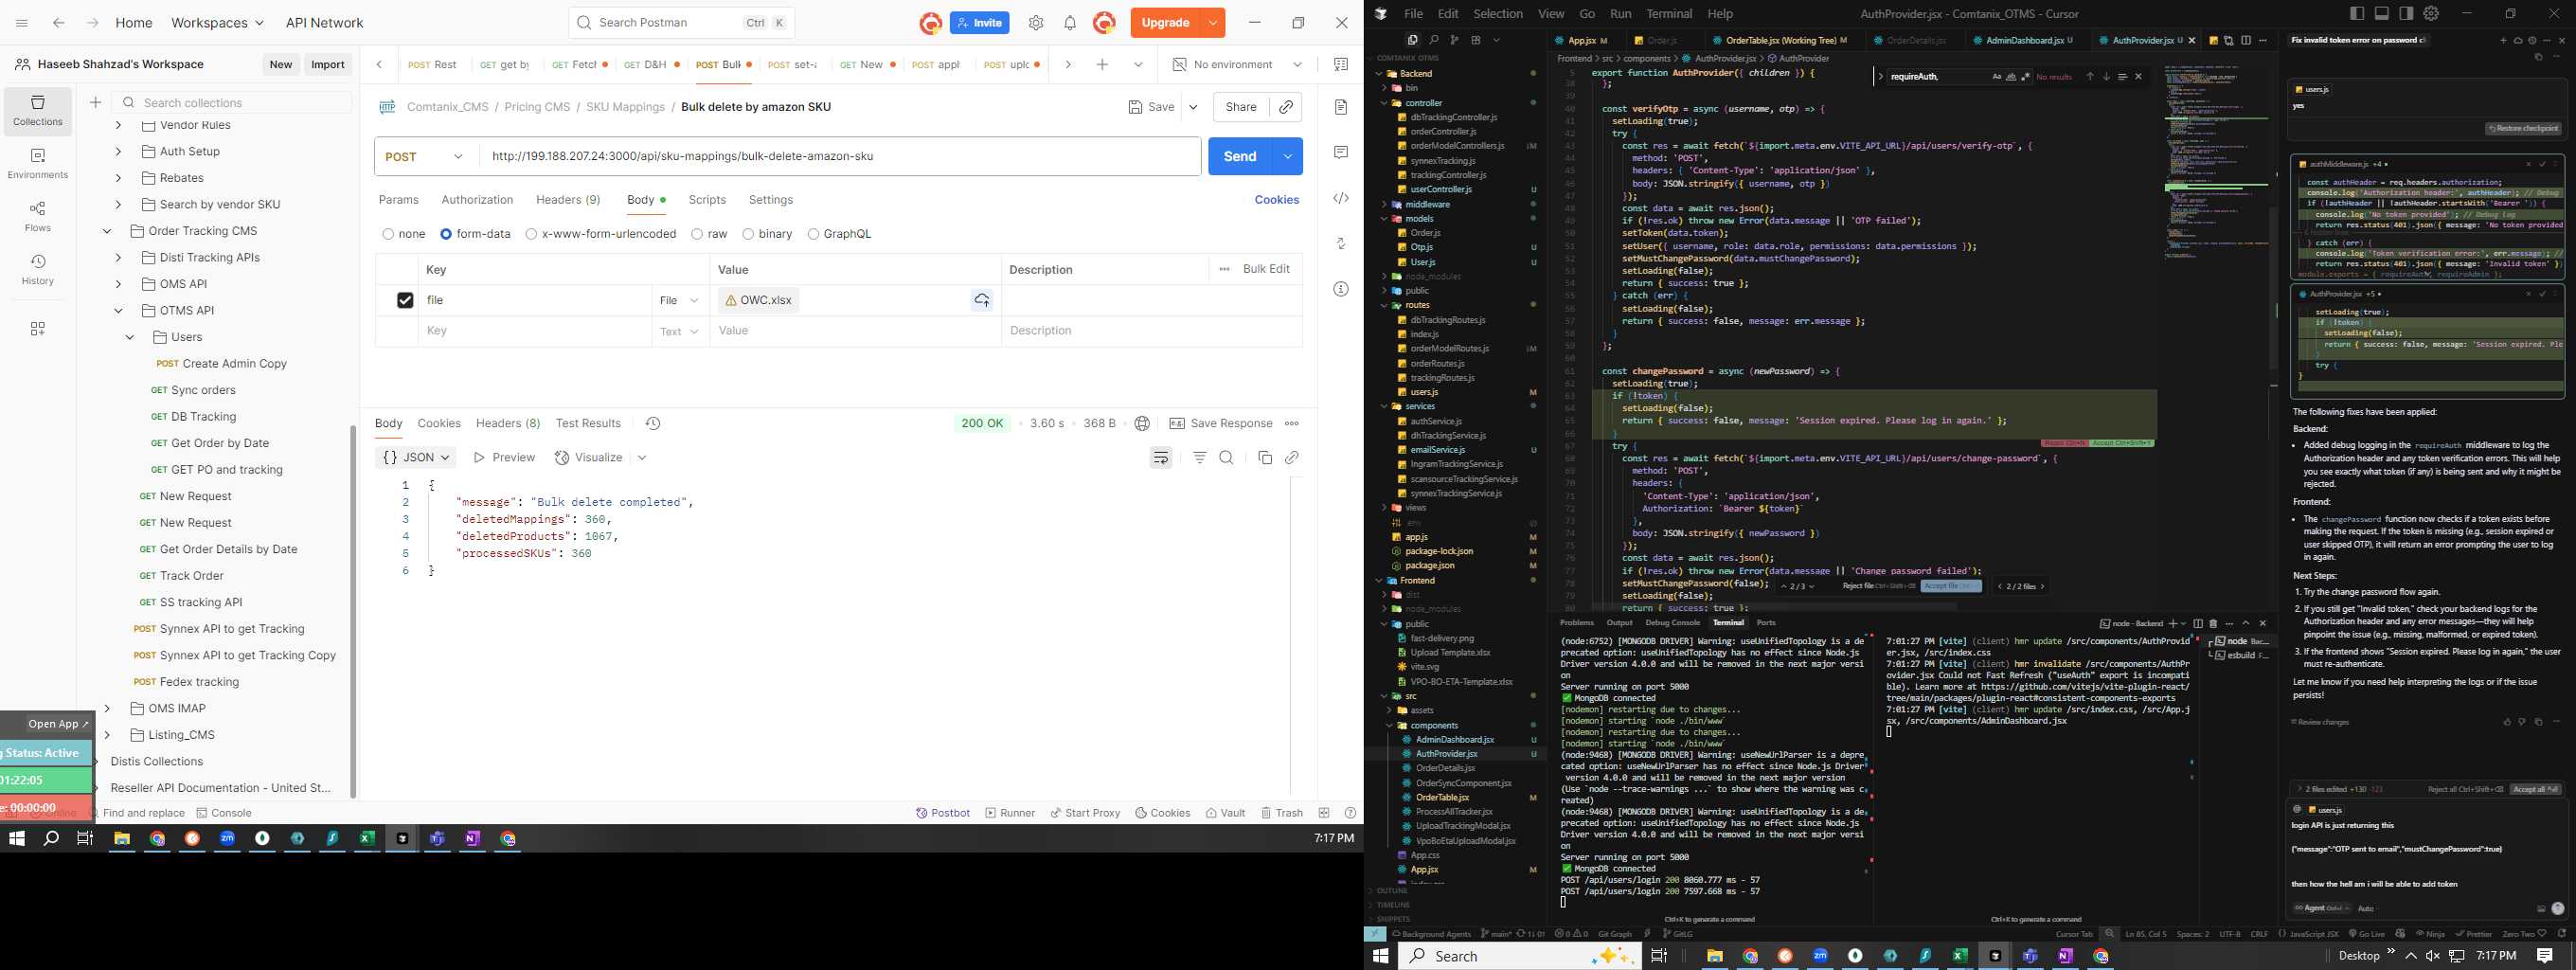Open Flows in Postman sidebar
This screenshot has width=2576, height=970.
click(x=38, y=217)
